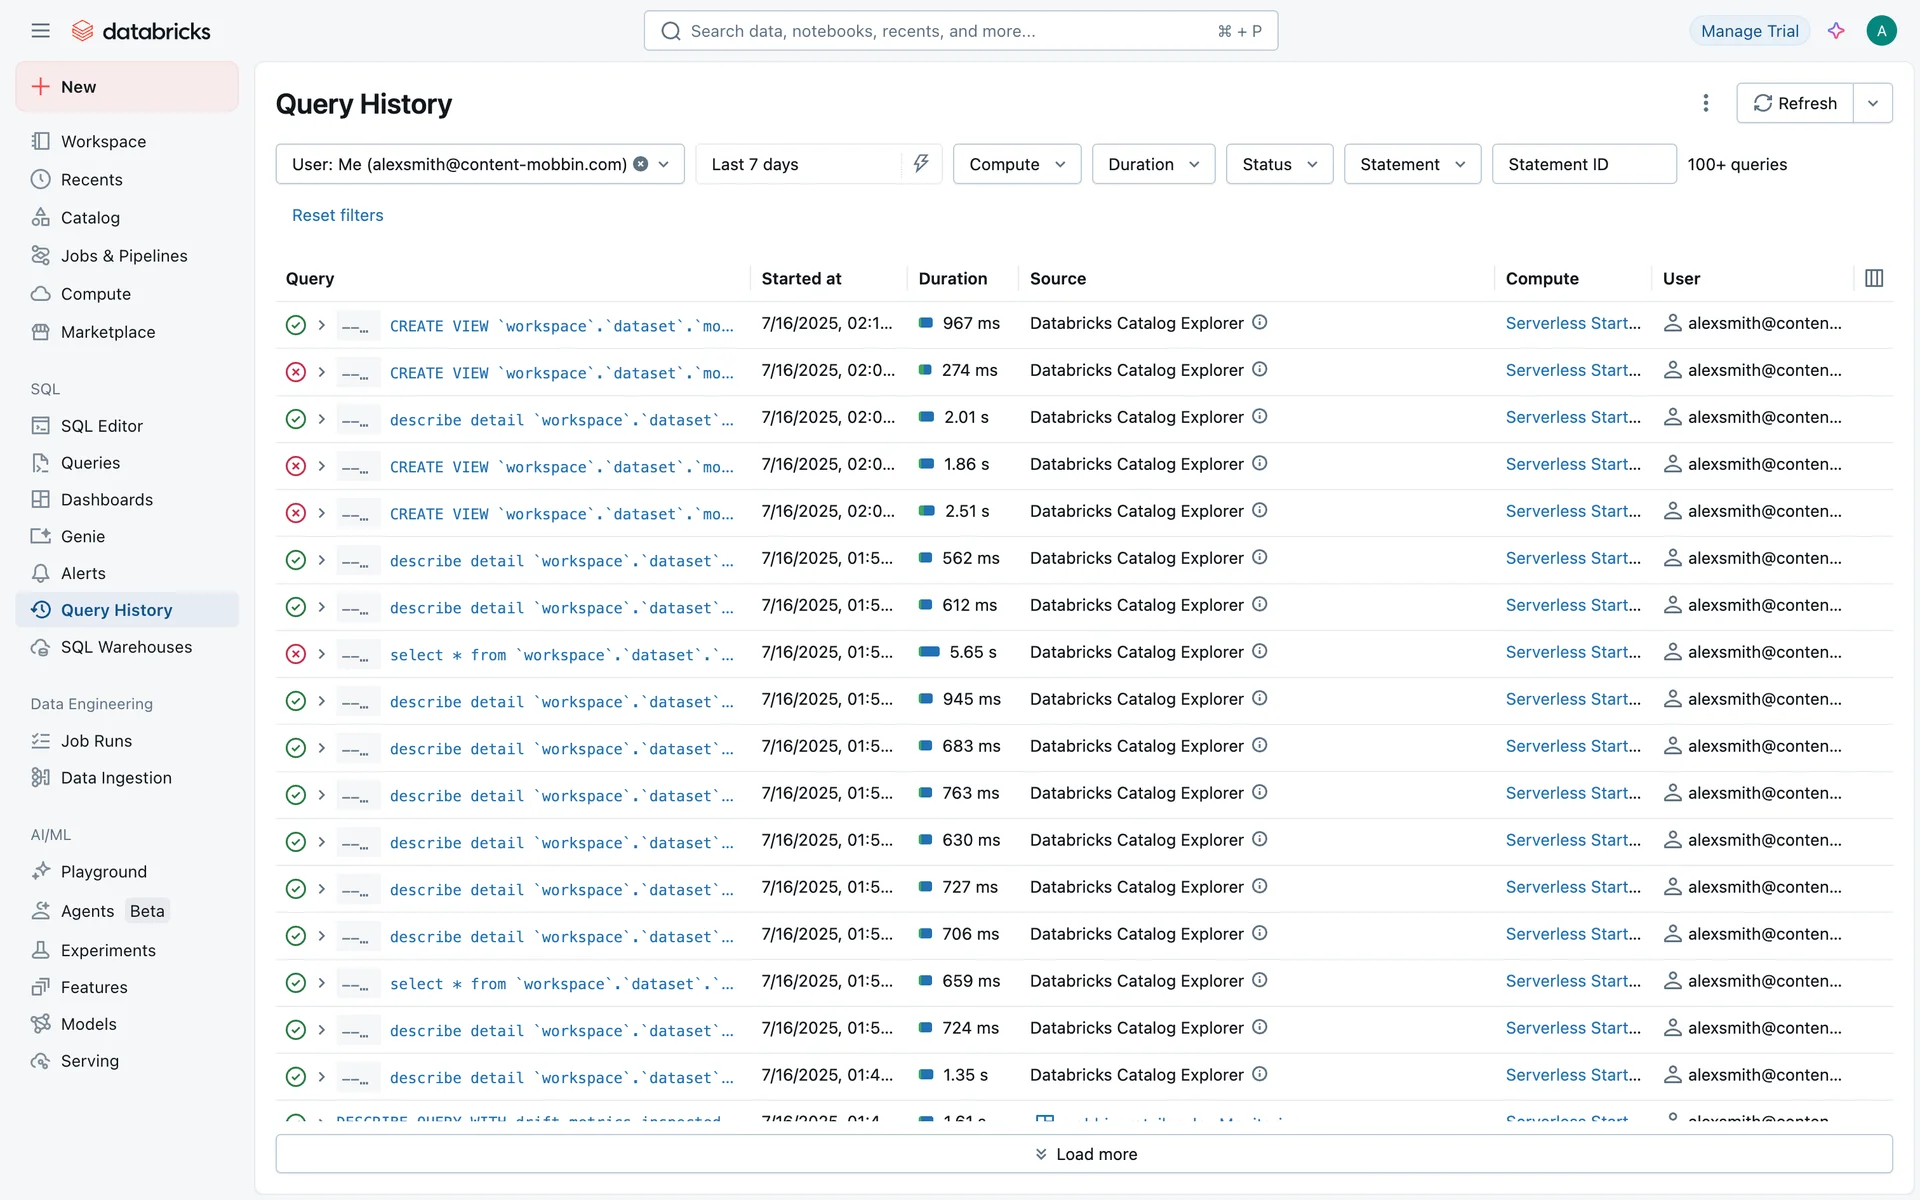Screen dimensions: 1920x1200
Task: Expand the first CREATE VIEW query row
Action: coord(322,325)
